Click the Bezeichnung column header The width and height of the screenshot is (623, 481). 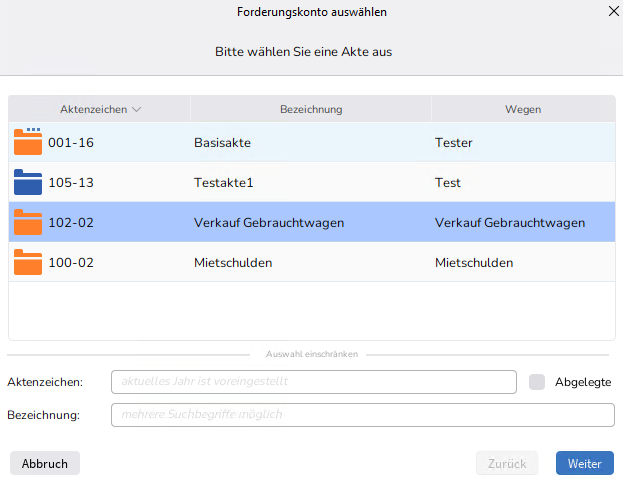click(311, 109)
